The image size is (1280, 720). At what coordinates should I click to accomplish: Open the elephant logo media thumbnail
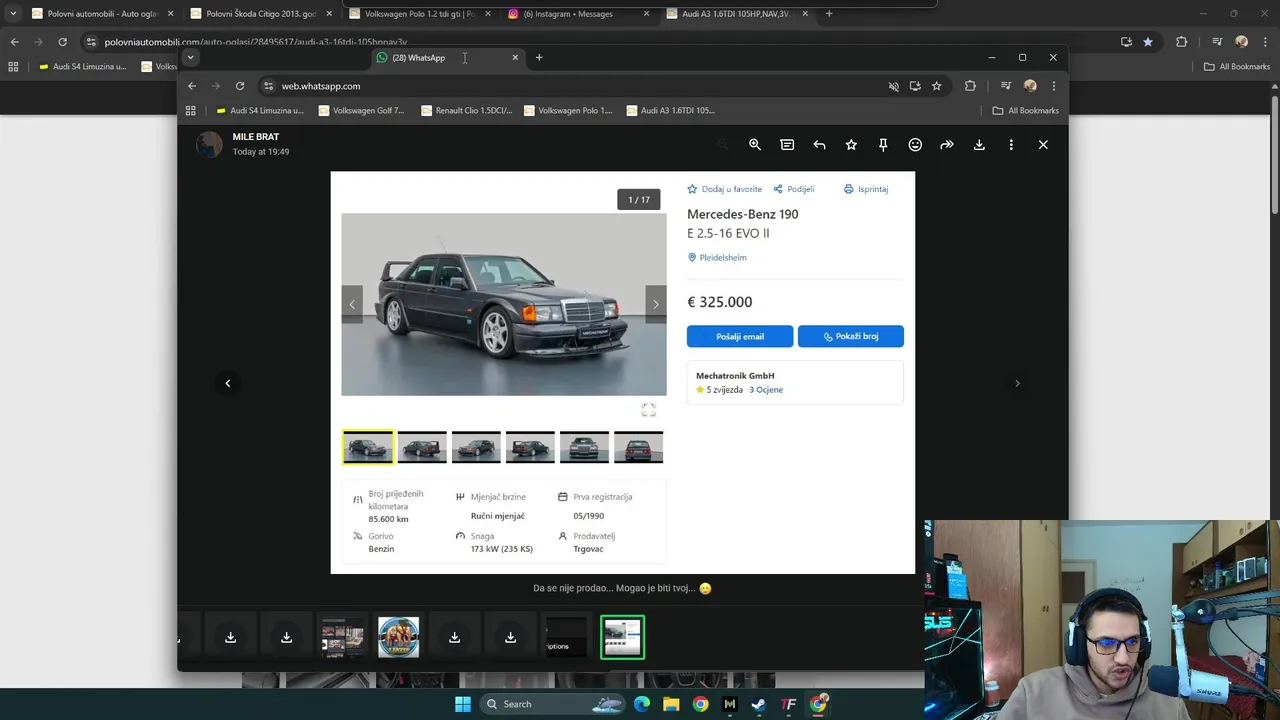tap(398, 637)
